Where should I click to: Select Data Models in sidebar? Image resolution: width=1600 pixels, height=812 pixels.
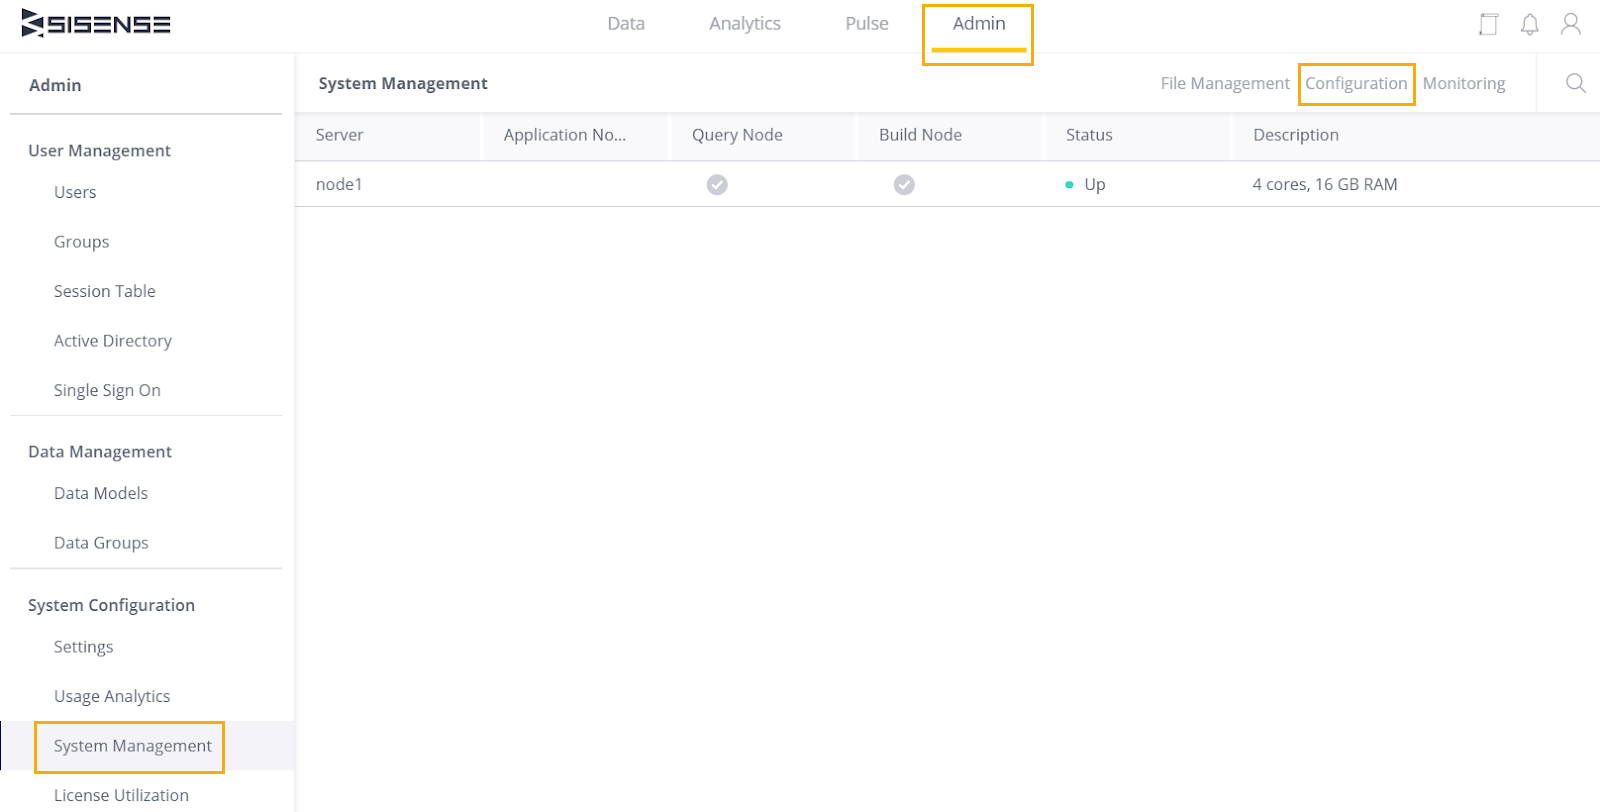(100, 493)
